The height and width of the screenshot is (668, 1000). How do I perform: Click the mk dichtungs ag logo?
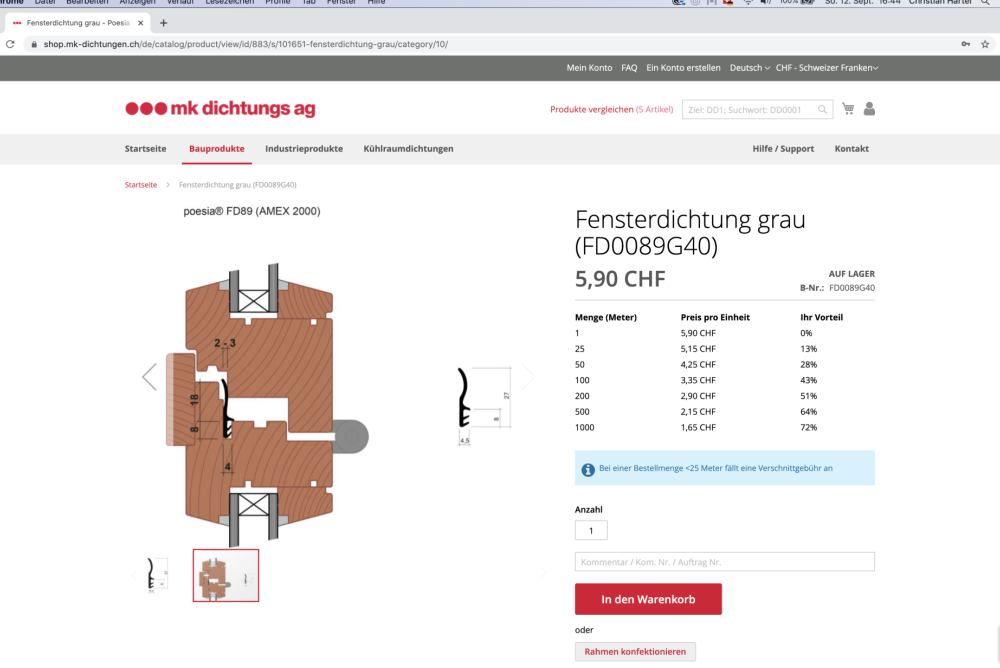pyautogui.click(x=220, y=109)
